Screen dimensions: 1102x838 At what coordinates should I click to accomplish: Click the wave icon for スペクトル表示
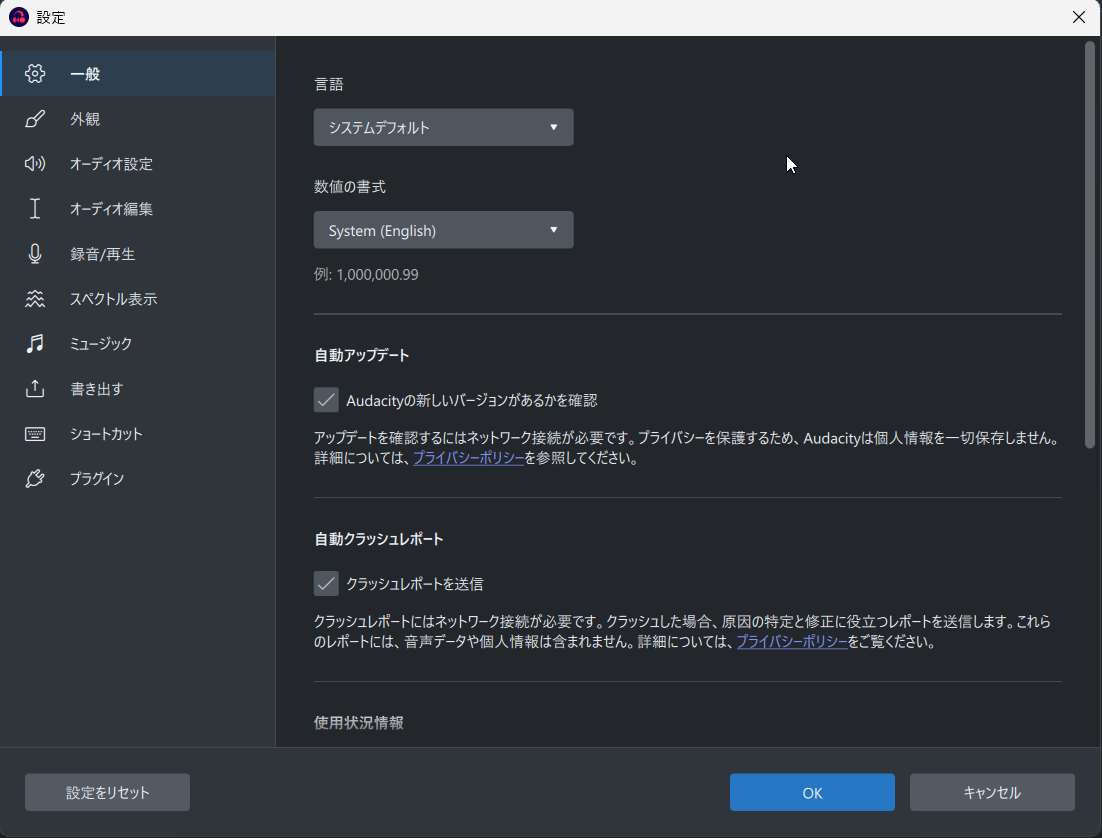pyautogui.click(x=34, y=299)
